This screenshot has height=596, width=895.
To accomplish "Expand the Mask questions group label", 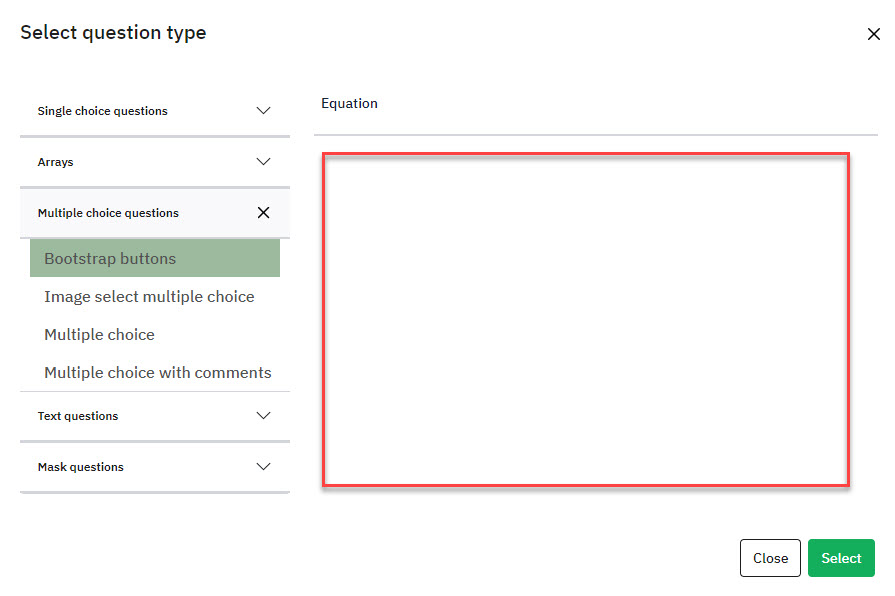I will 81,467.
